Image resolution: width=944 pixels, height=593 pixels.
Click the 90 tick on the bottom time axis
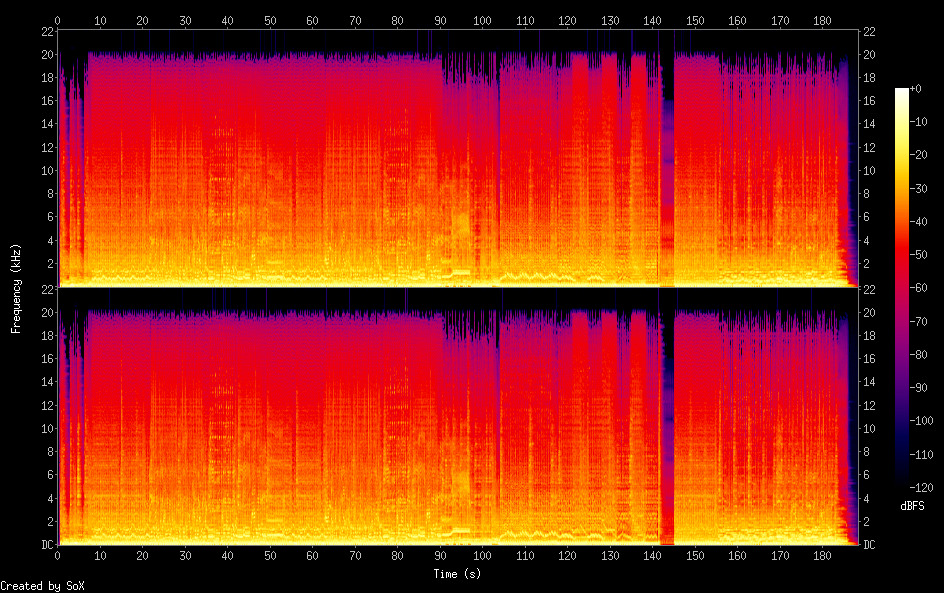pos(440,555)
